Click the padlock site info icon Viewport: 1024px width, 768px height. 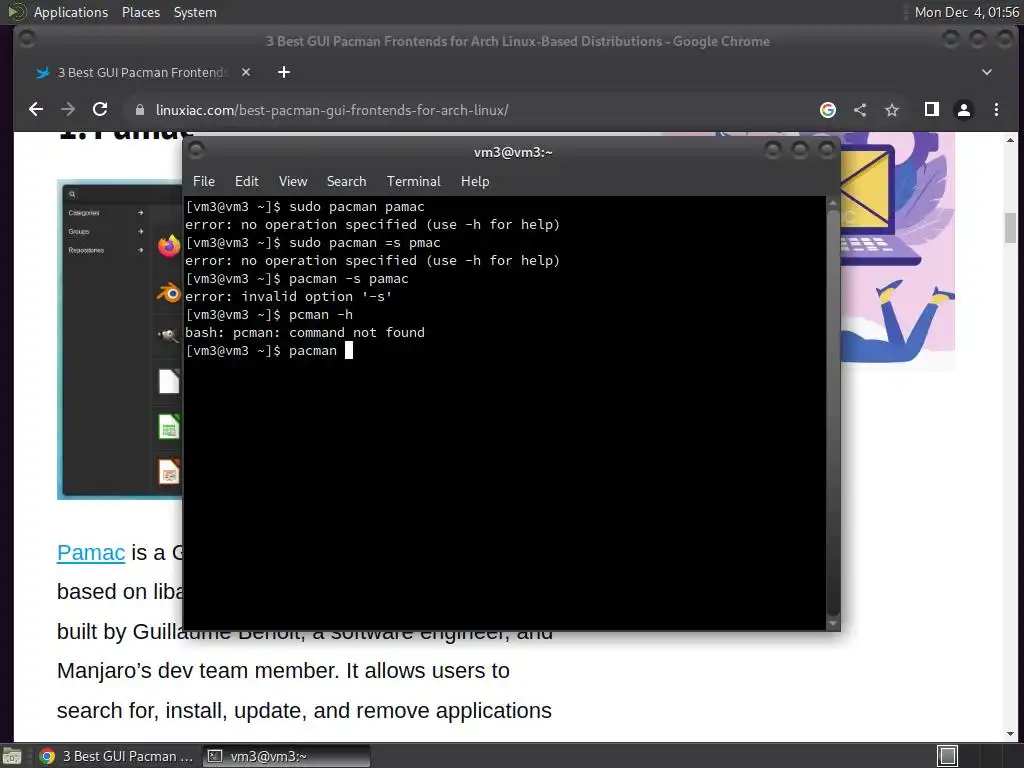pyautogui.click(x=139, y=110)
